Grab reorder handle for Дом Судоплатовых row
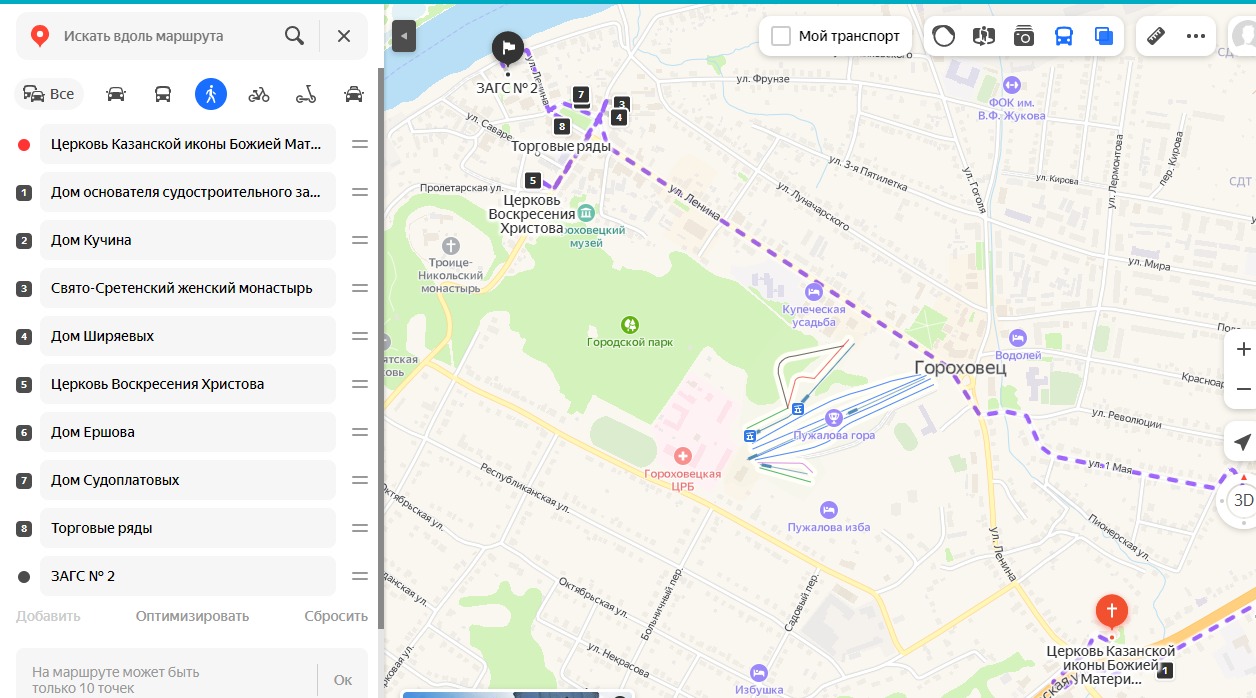This screenshot has height=698, width=1256. click(x=360, y=480)
